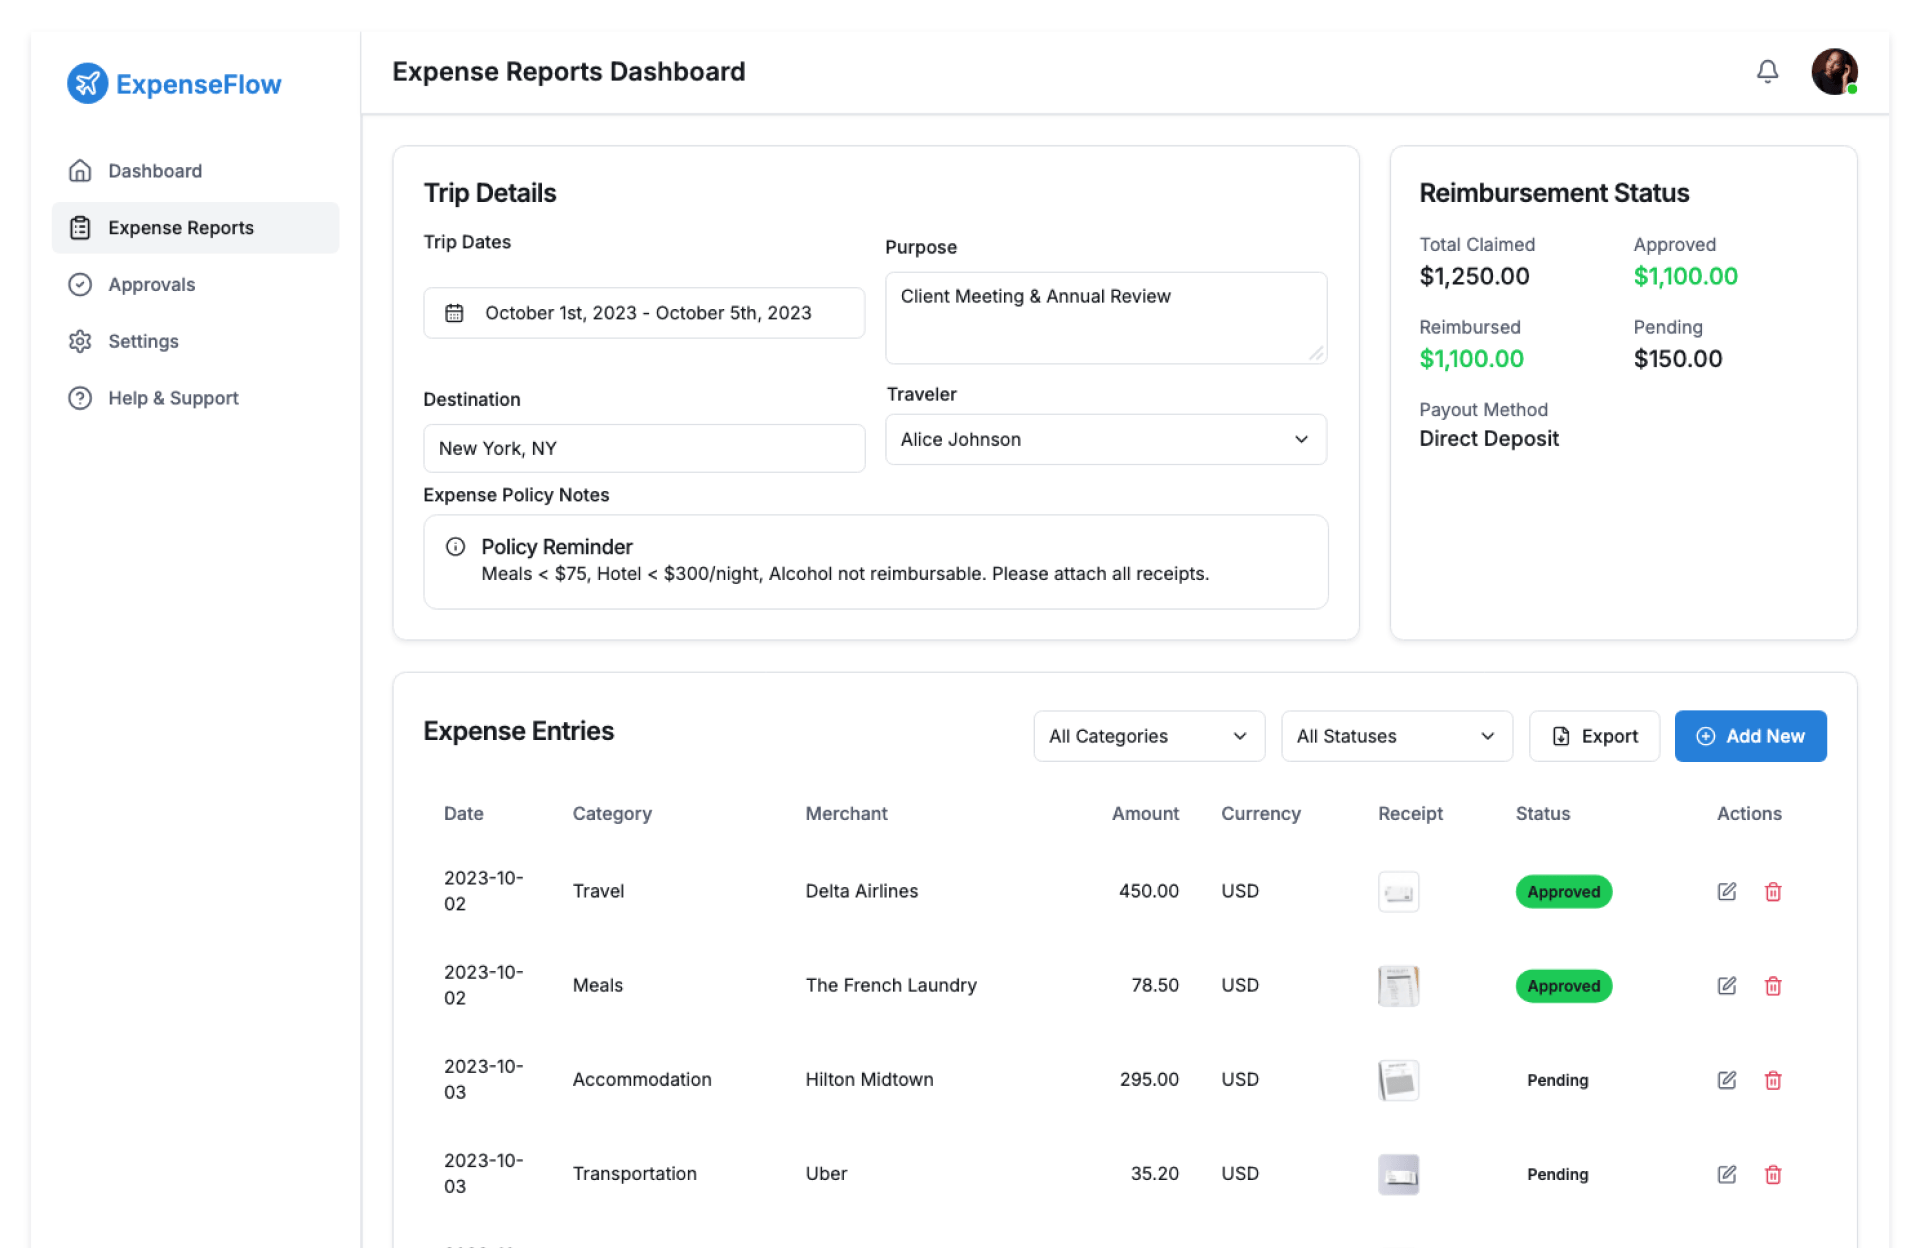Go to Approvals in the sidebar
Viewport: 1920px width, 1248px height.
(151, 285)
